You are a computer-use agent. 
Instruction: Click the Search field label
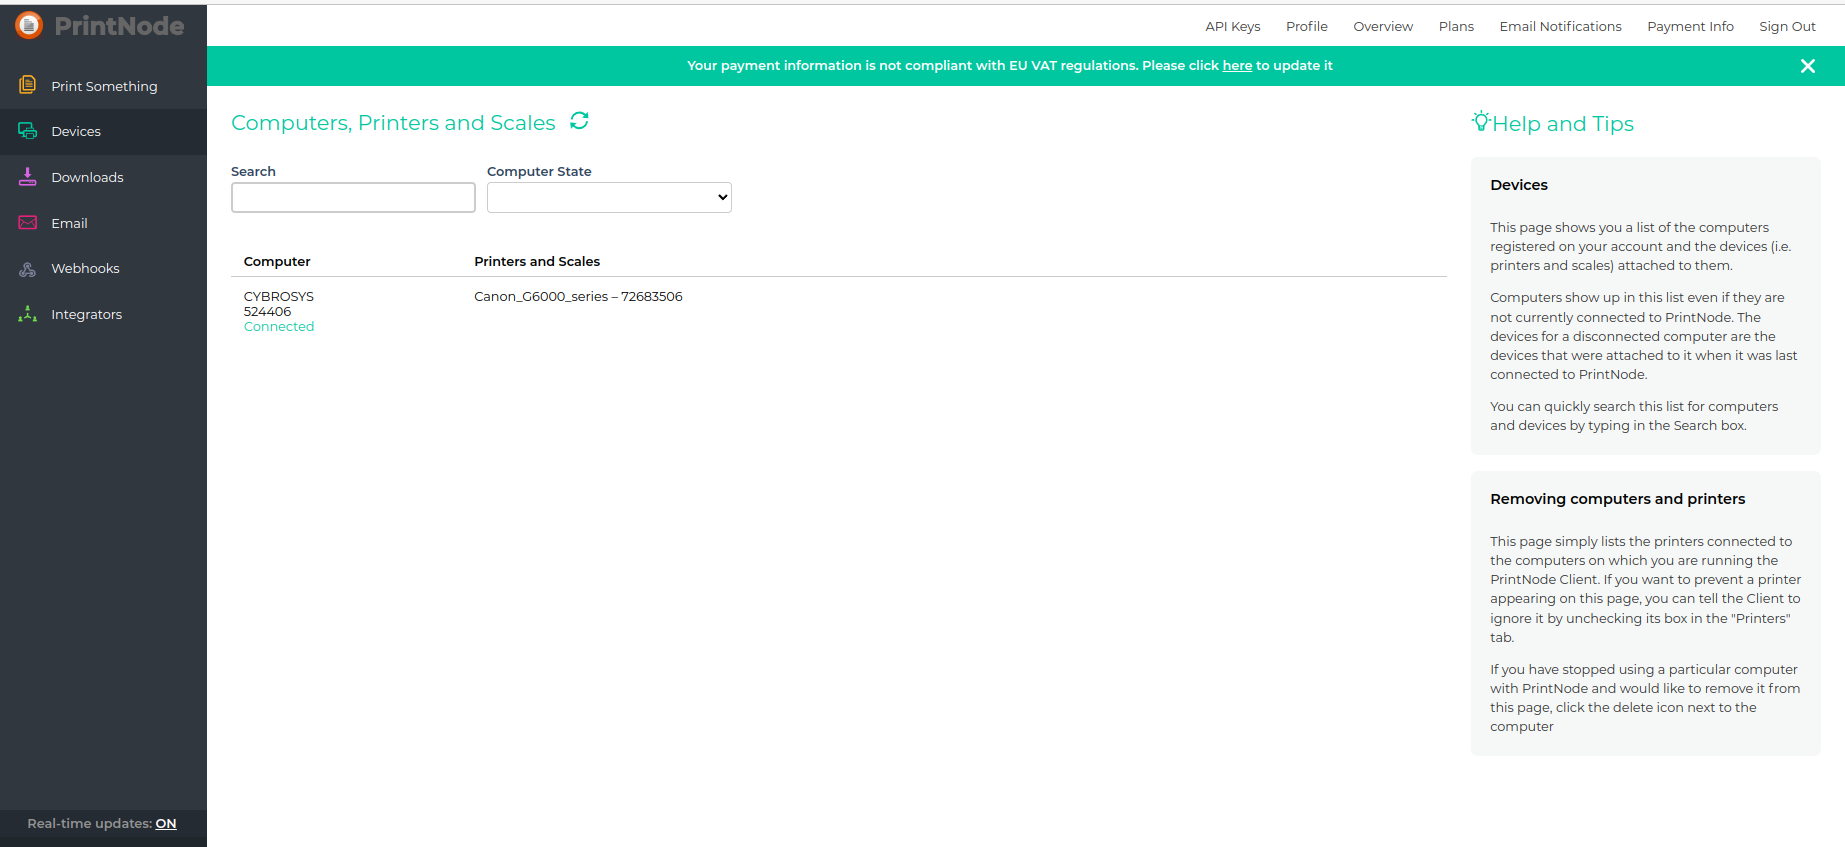coord(253,171)
